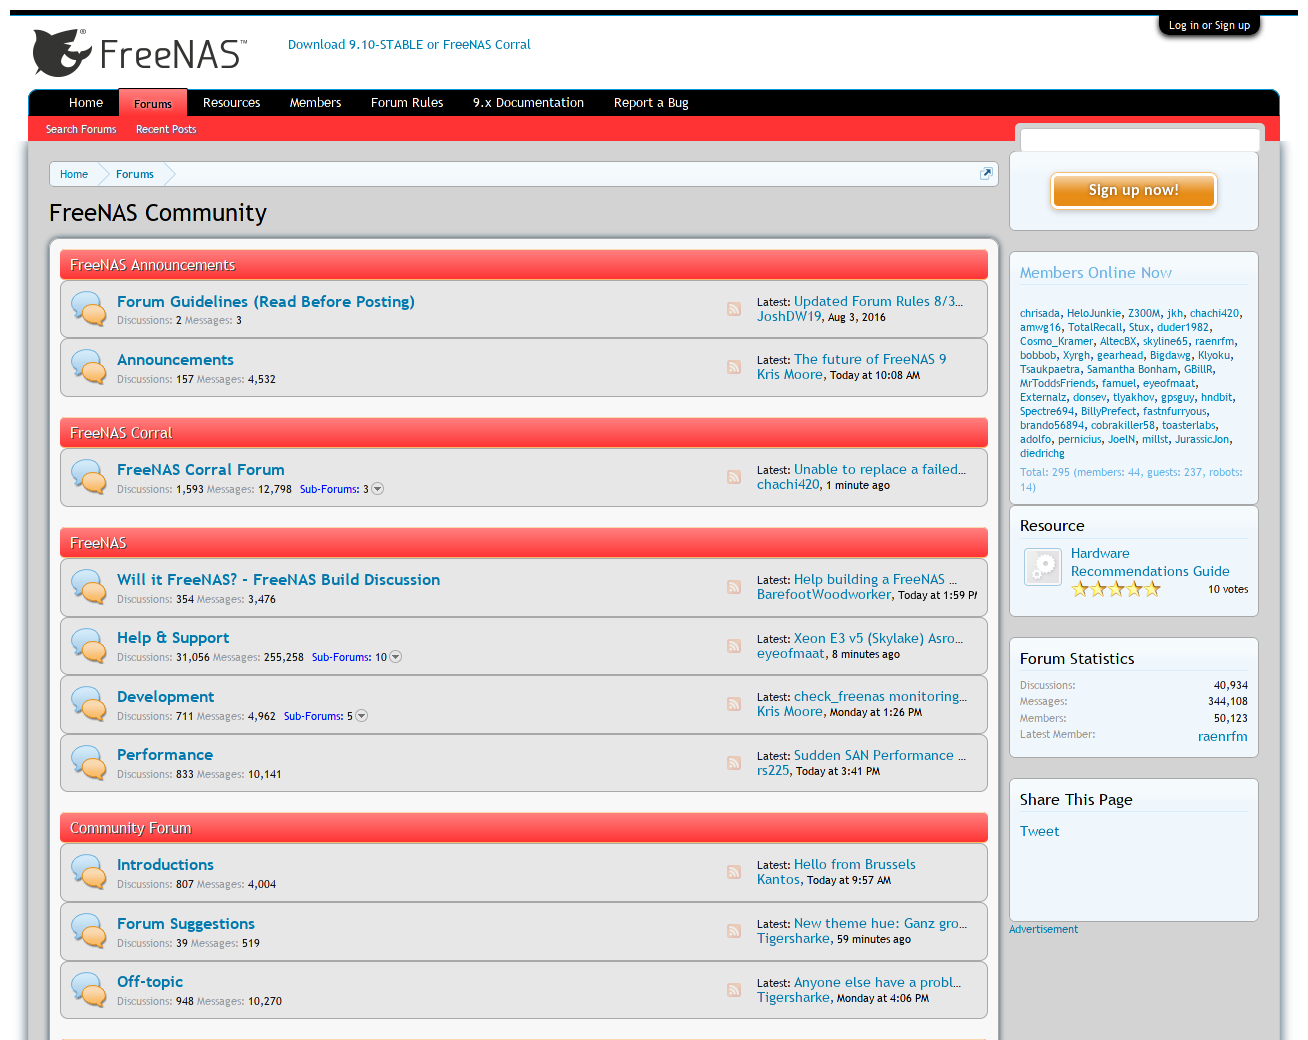
Task: Click the Home breadcrumb
Action: (x=74, y=174)
